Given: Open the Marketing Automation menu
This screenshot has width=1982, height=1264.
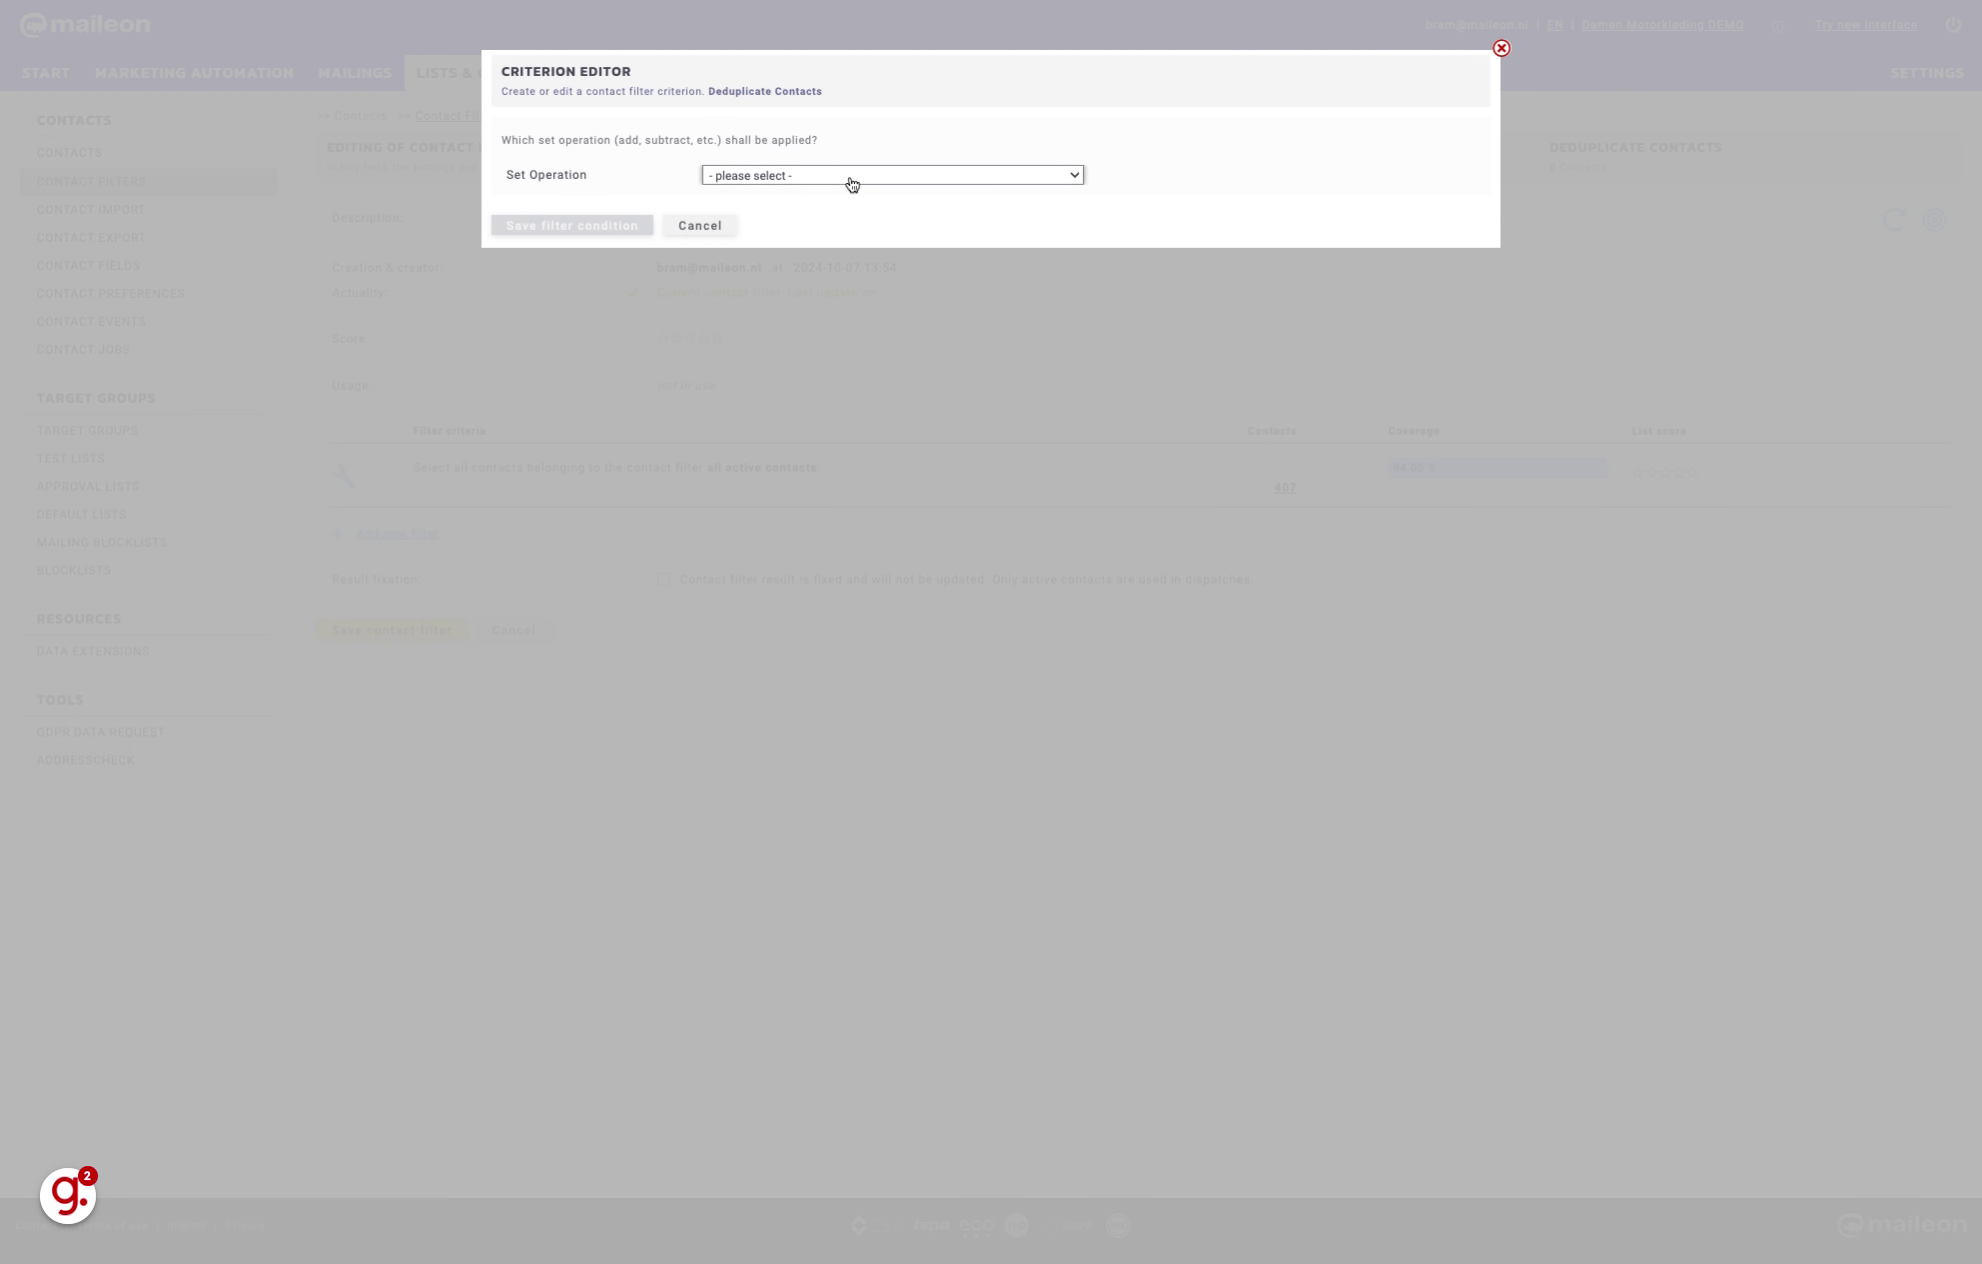Looking at the screenshot, I should tap(192, 72).
